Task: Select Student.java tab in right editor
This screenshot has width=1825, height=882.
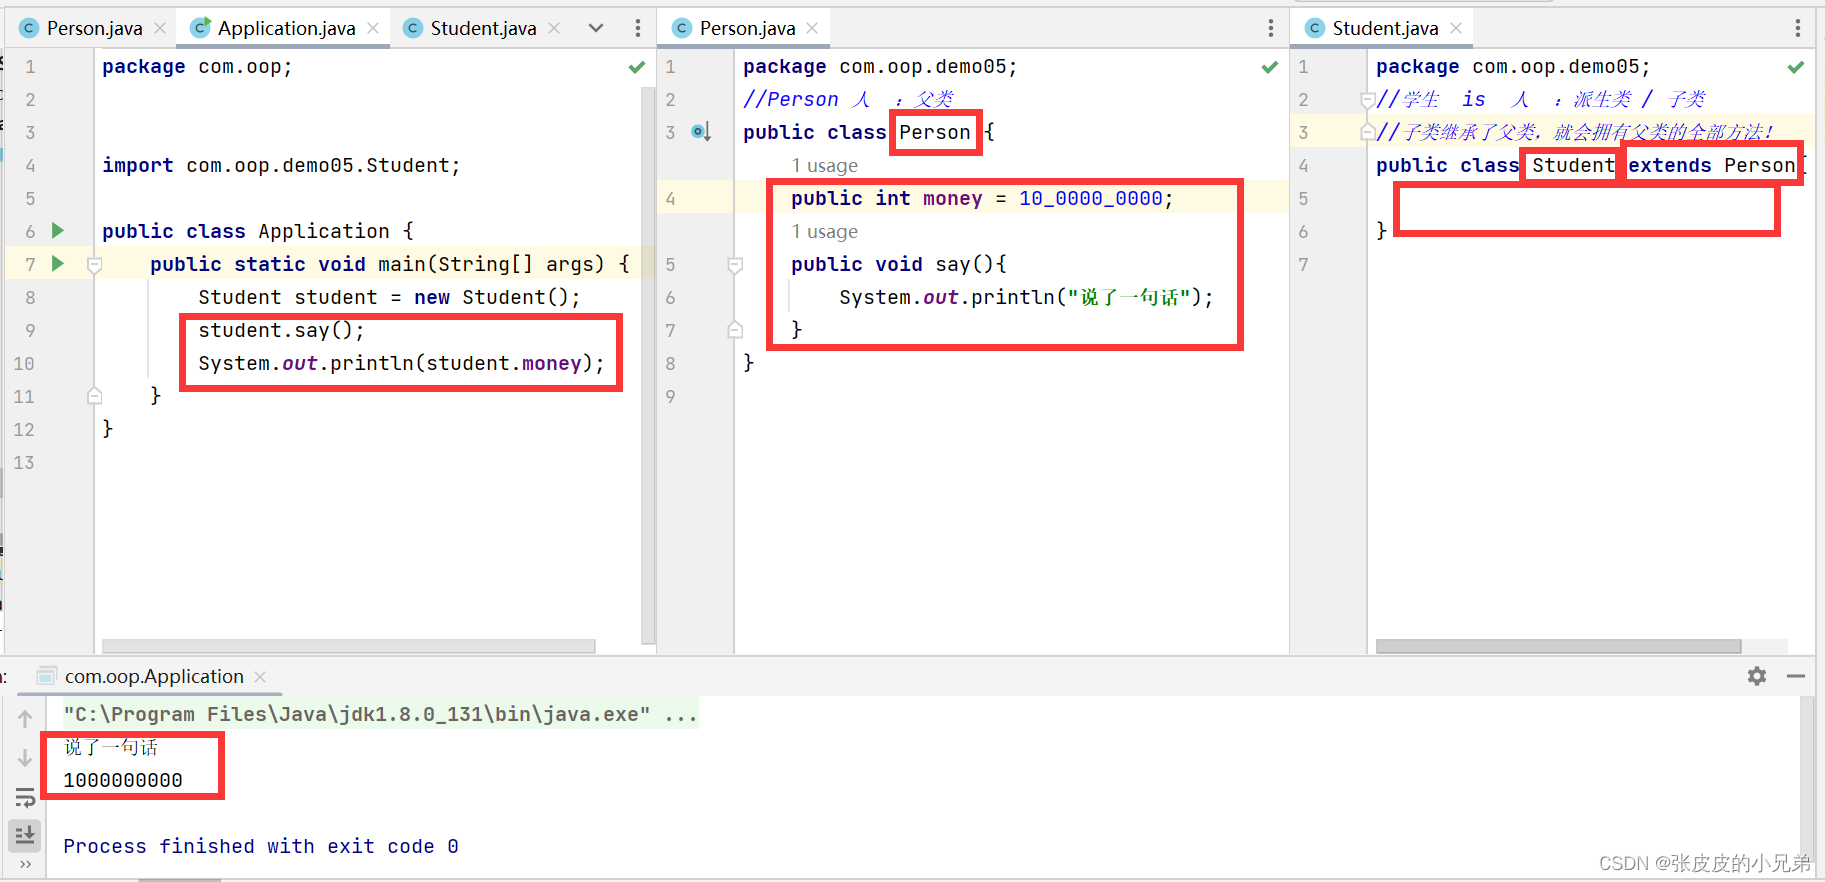Action: (x=1385, y=28)
